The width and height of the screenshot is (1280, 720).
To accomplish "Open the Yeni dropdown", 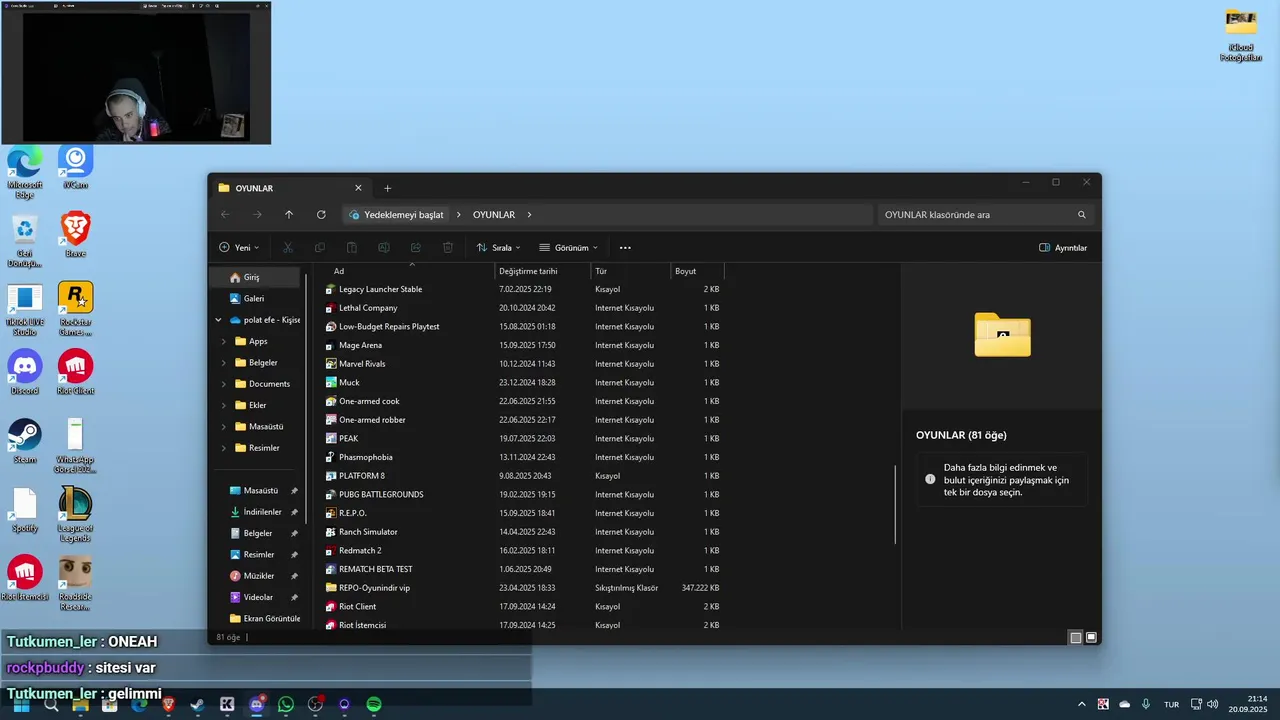I will pyautogui.click(x=239, y=248).
